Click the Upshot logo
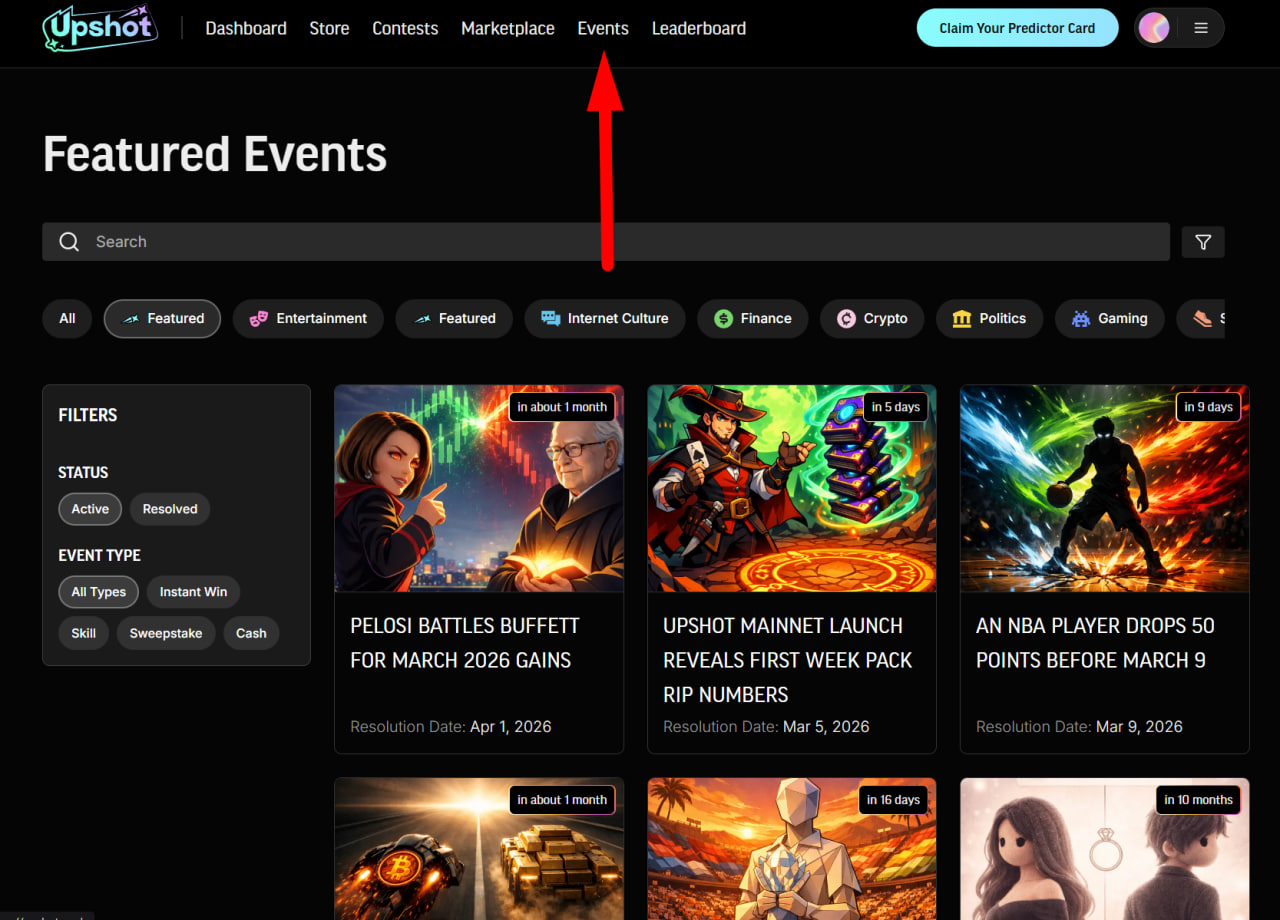 click(100, 28)
